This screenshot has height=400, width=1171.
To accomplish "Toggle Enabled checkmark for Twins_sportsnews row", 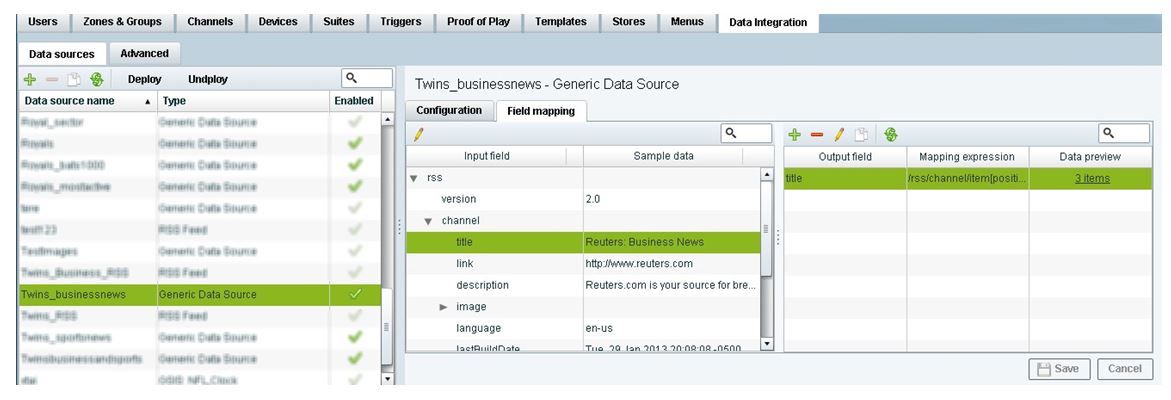I will click(355, 337).
